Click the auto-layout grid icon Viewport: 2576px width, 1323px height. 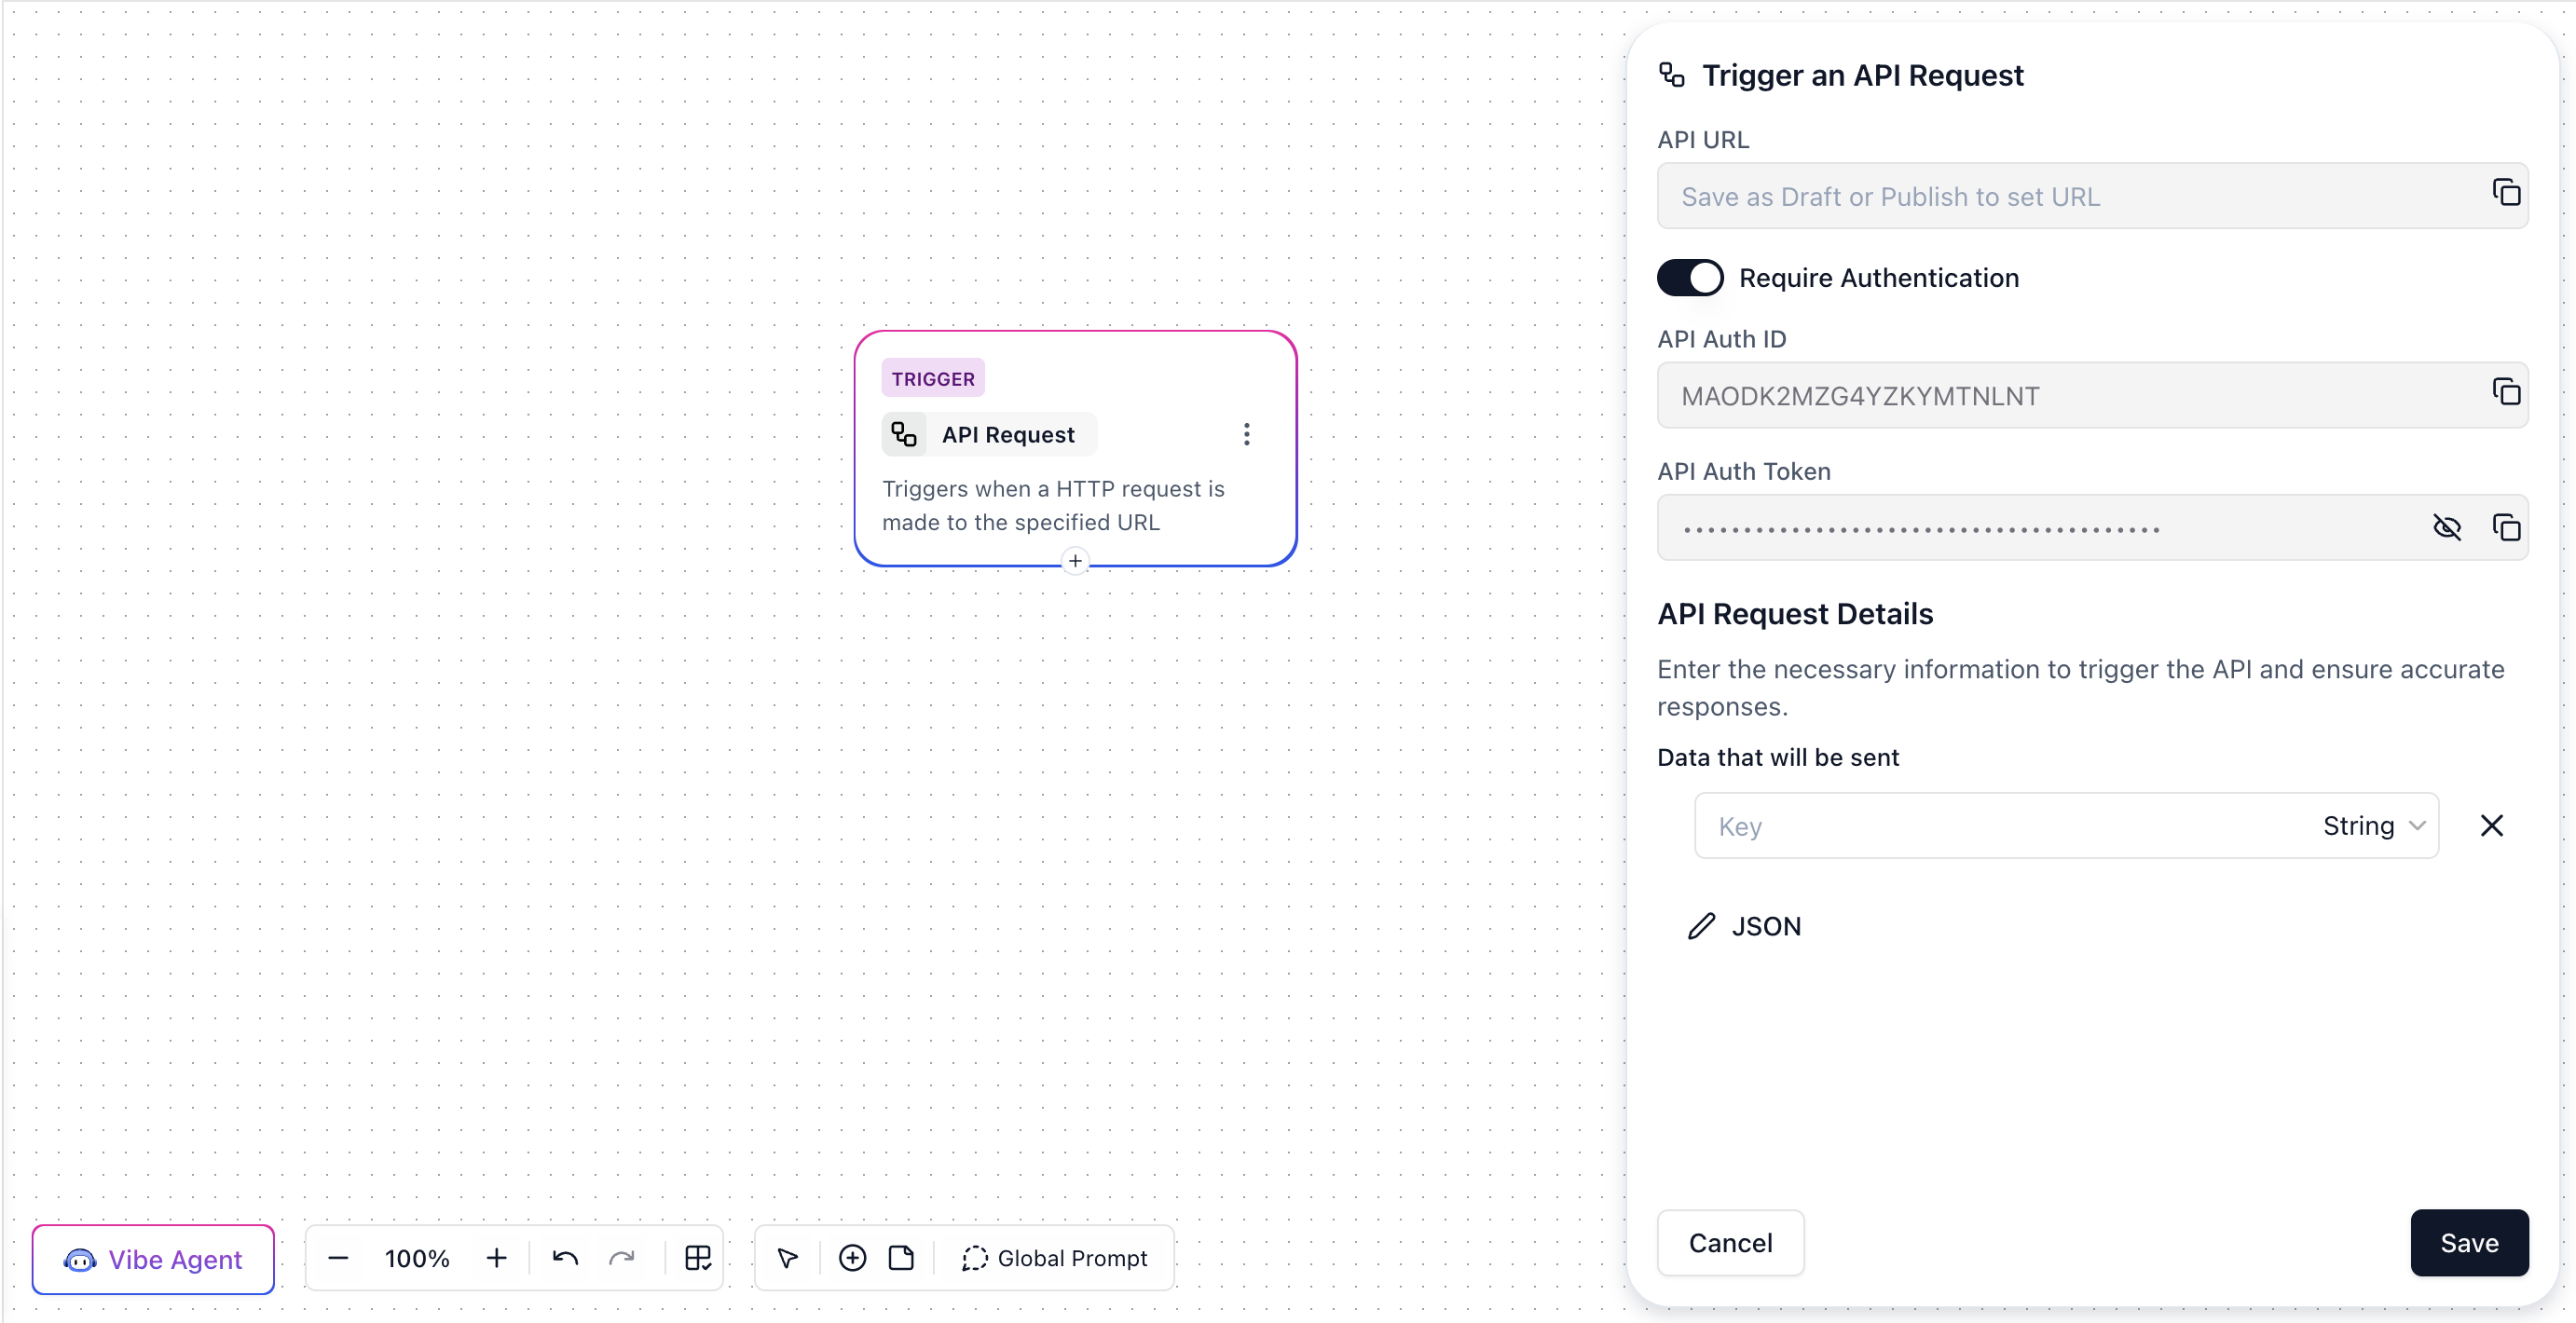pos(697,1258)
